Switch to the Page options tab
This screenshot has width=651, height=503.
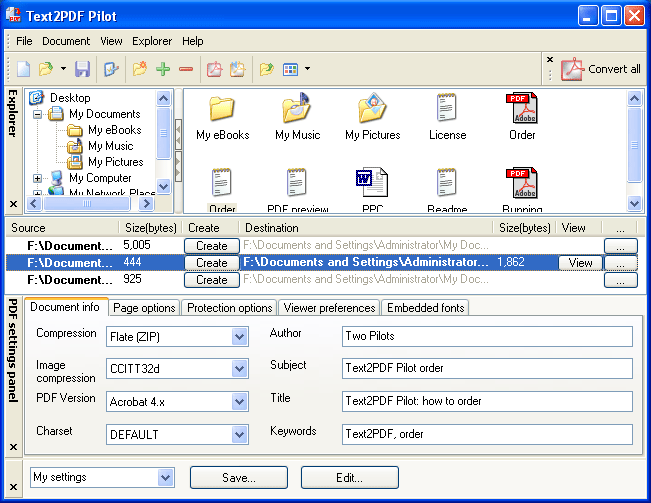(144, 308)
